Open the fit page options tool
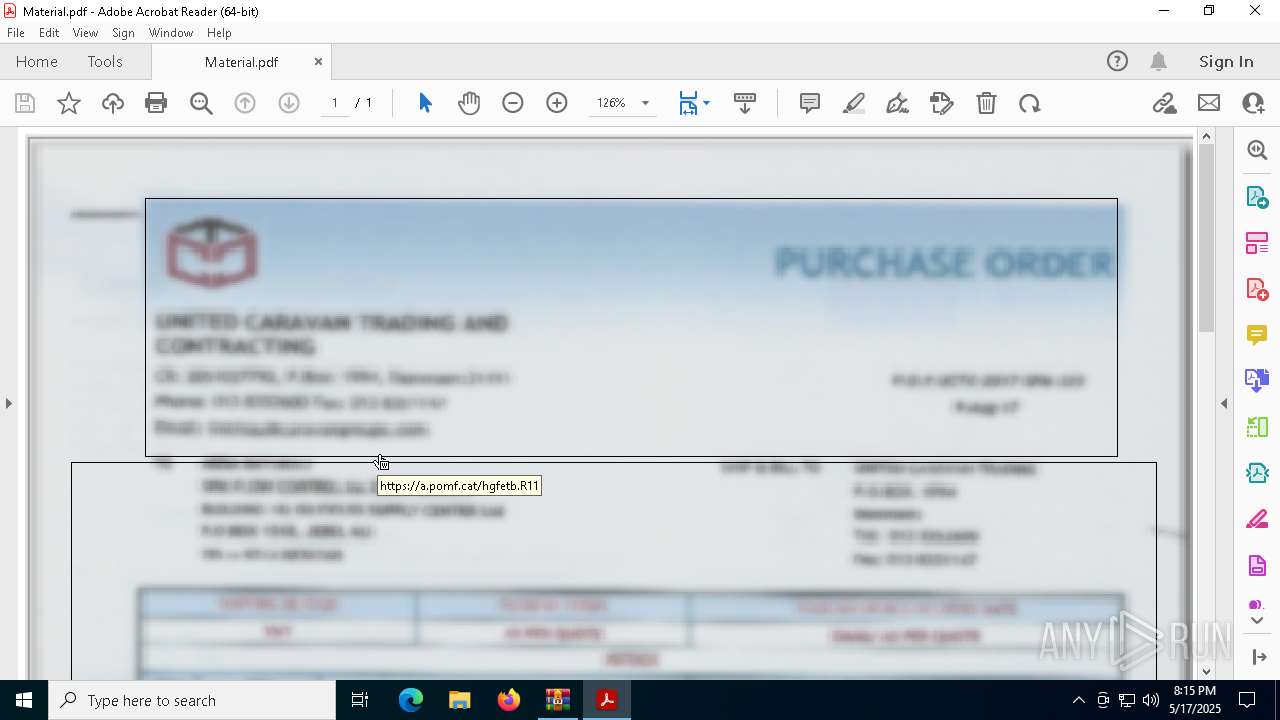The width and height of the screenshot is (1280, 720). [688, 103]
